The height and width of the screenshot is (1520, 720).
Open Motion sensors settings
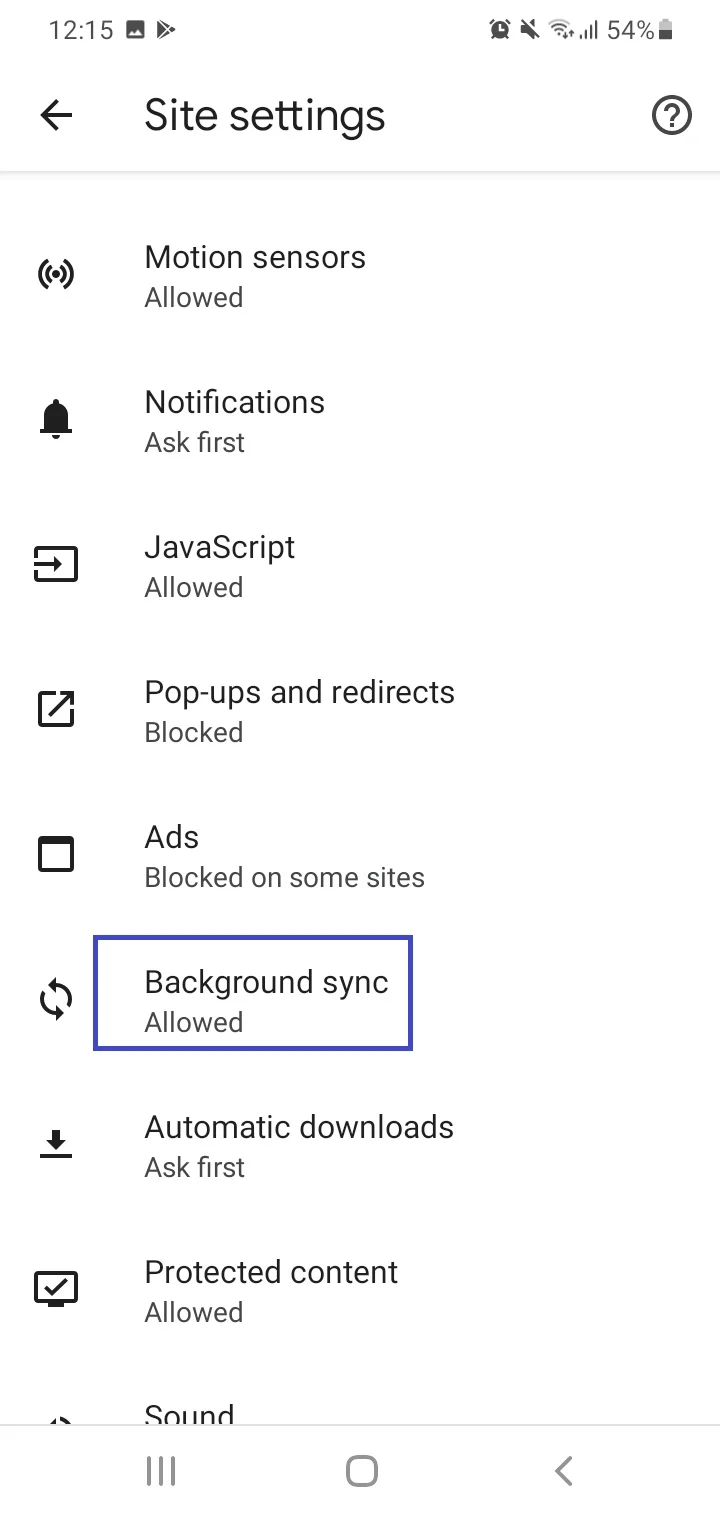click(x=360, y=275)
